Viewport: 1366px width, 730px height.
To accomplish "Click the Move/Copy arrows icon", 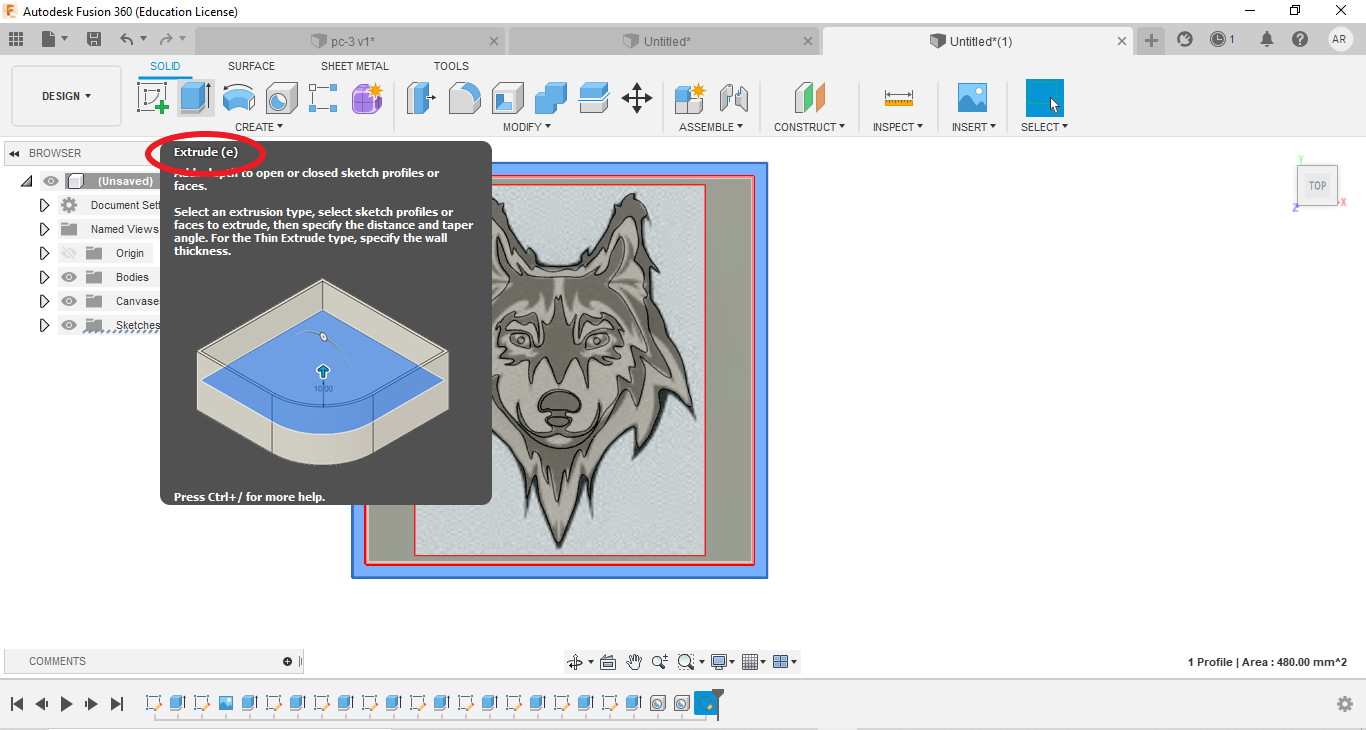I will tap(636, 97).
